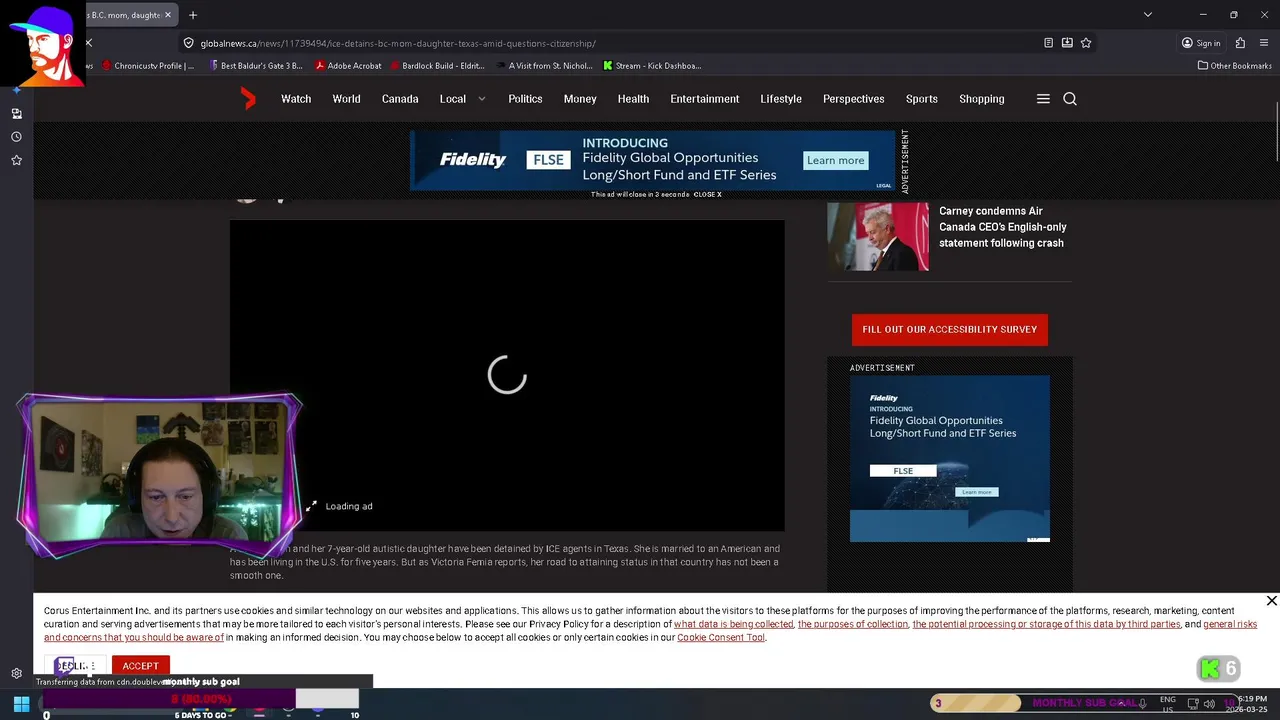Close the top banner ad
The width and height of the screenshot is (1280, 720).
click(x=707, y=194)
